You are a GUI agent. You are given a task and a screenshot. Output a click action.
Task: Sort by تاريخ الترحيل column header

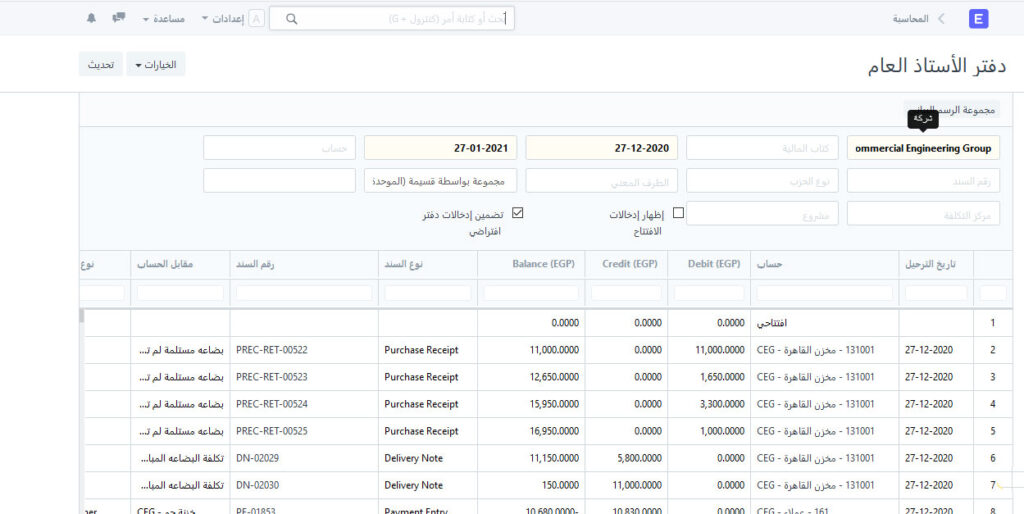[x=936, y=265]
